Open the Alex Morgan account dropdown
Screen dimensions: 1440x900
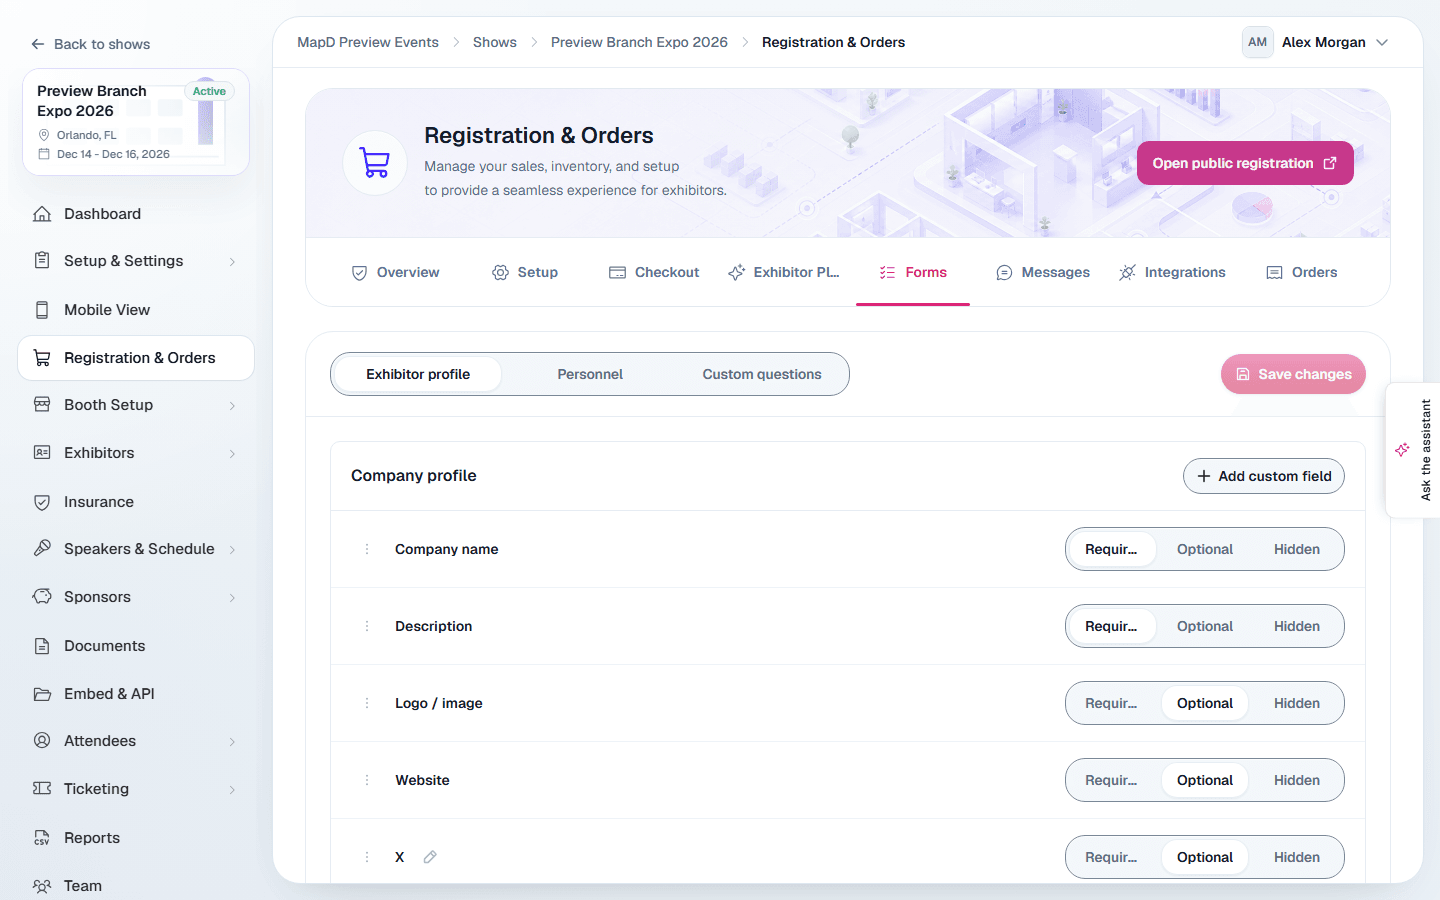(1316, 42)
